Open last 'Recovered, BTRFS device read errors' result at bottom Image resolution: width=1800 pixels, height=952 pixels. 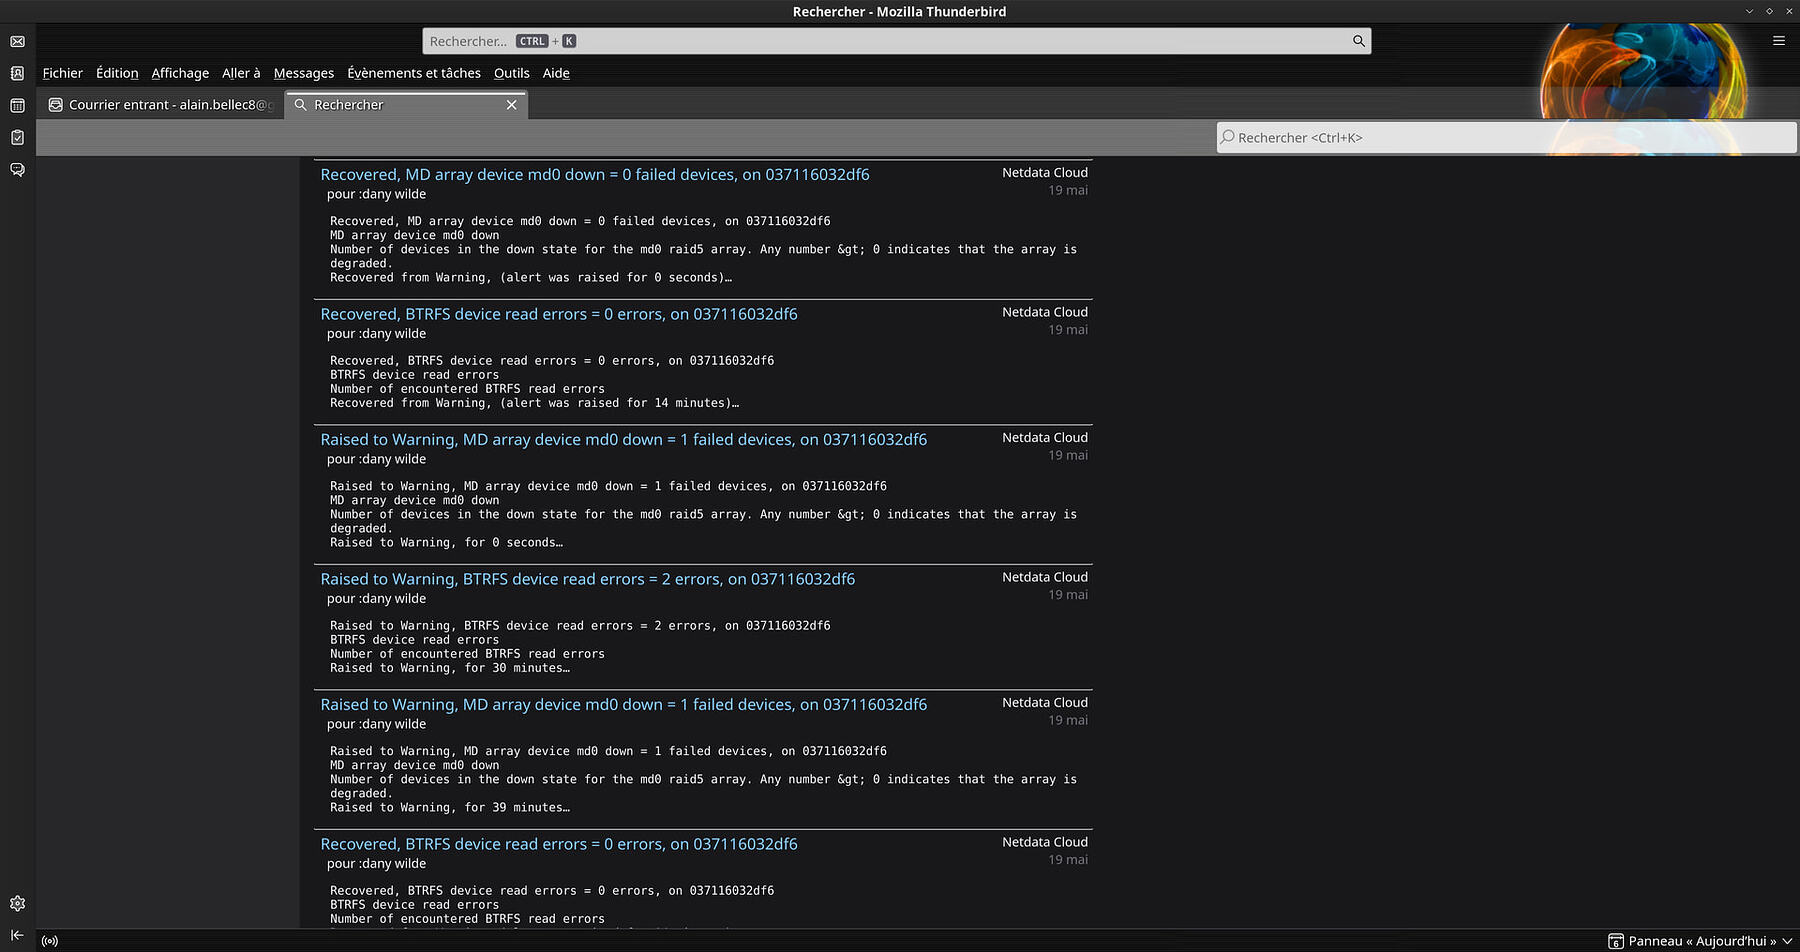(x=559, y=844)
